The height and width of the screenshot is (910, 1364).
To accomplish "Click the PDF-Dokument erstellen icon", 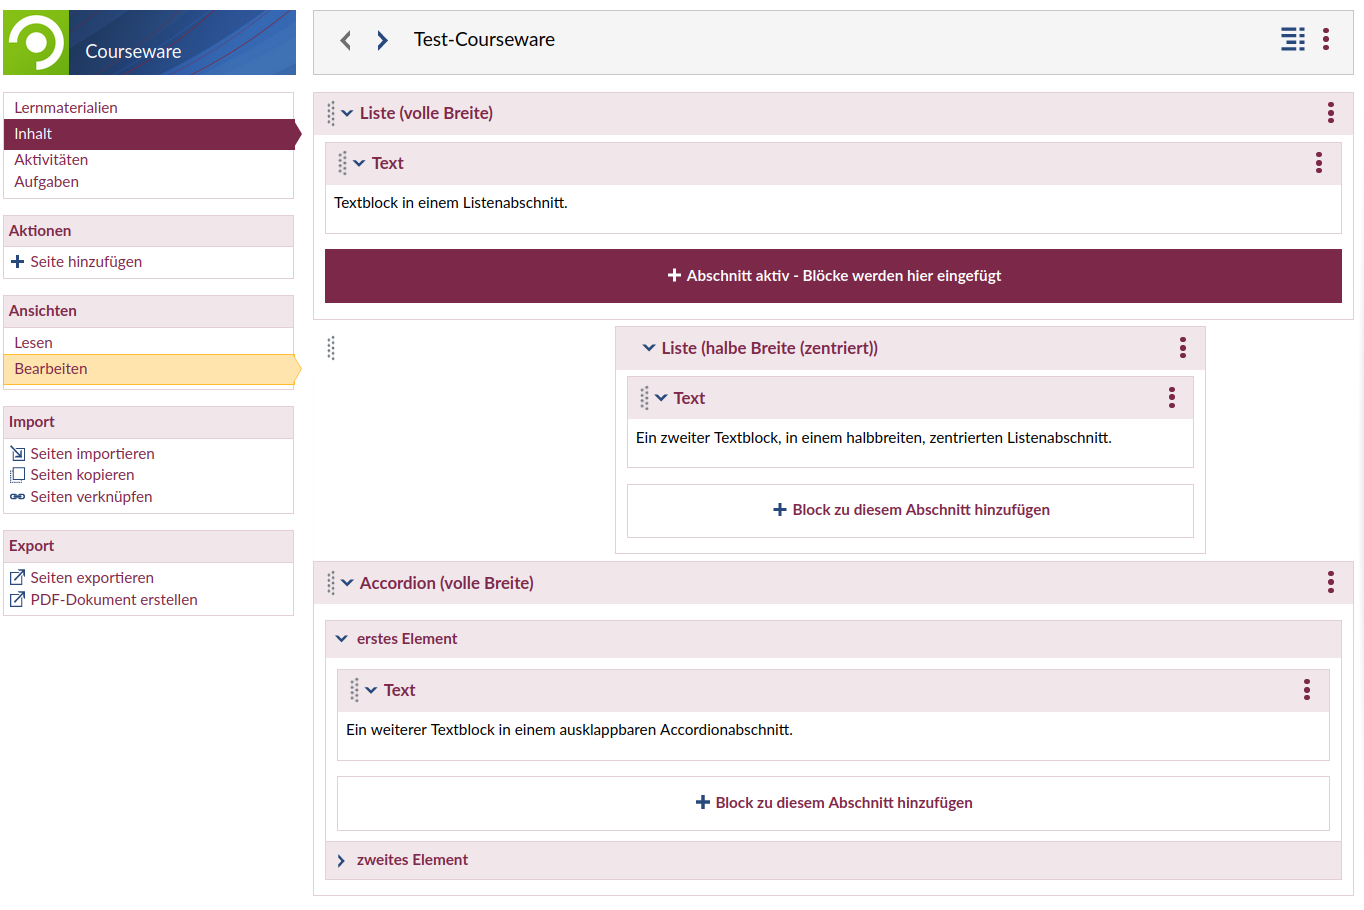I will coord(17,600).
